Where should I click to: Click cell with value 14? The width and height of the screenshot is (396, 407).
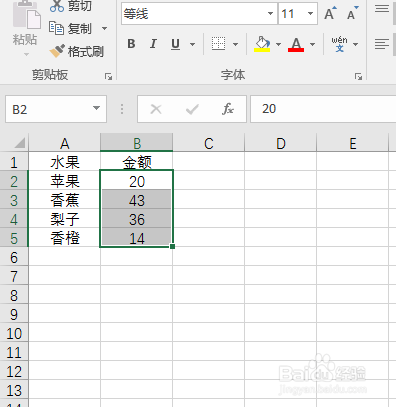coord(137,238)
